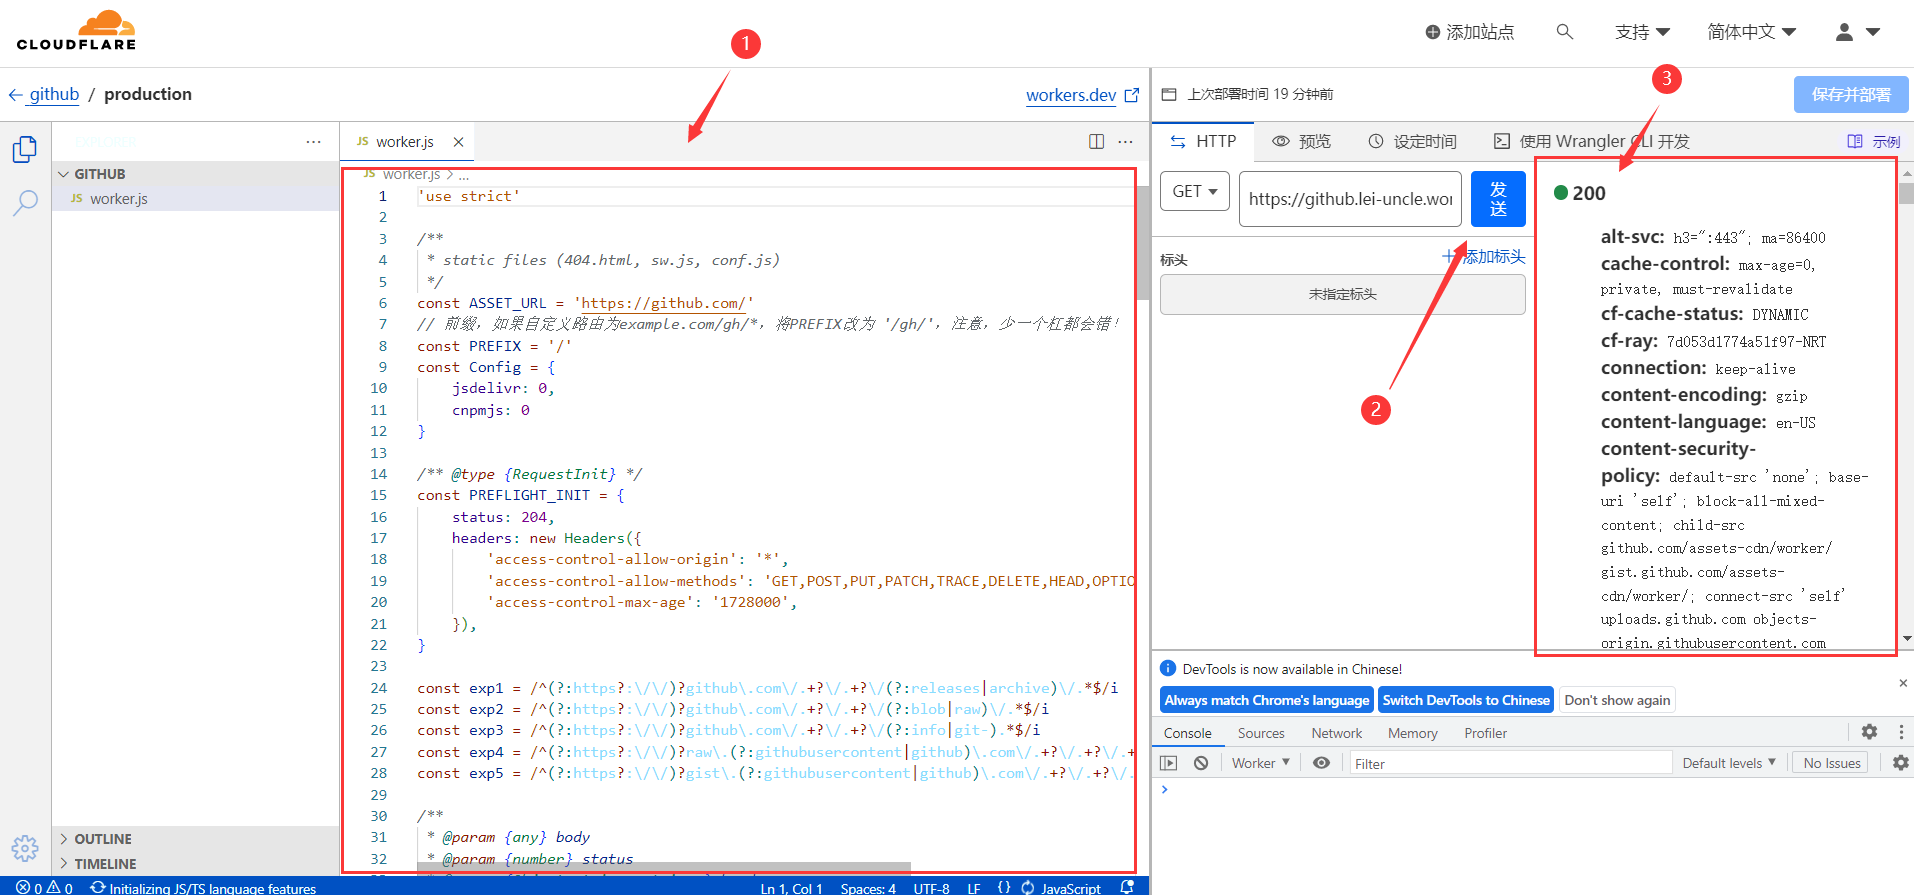Open the 示例 examples link
Image resolution: width=1914 pixels, height=895 pixels.
point(1874,141)
